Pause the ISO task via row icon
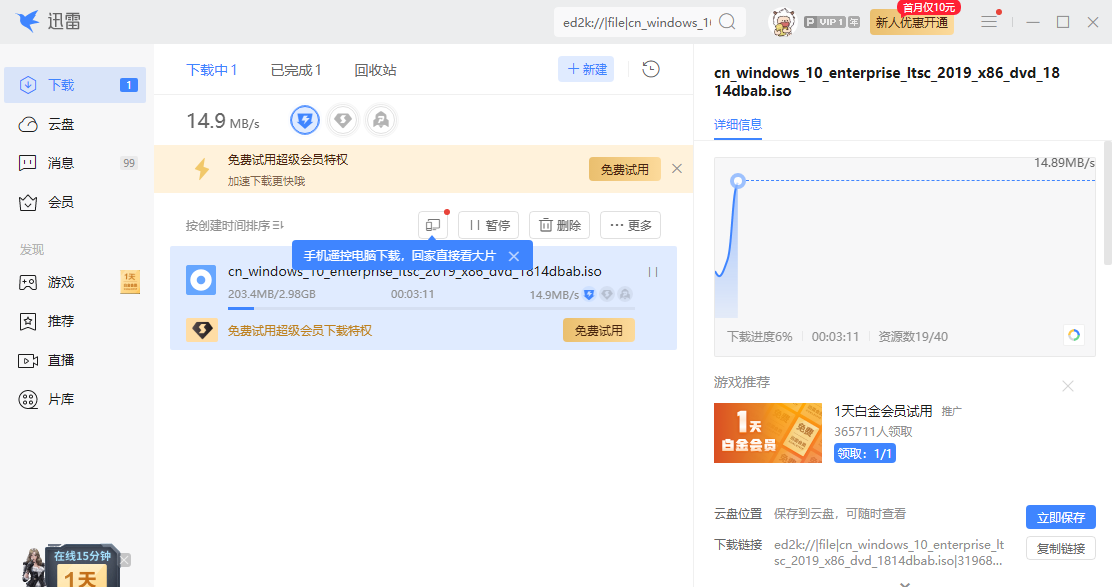Viewport: 1112px width, 587px height. pyautogui.click(x=653, y=272)
